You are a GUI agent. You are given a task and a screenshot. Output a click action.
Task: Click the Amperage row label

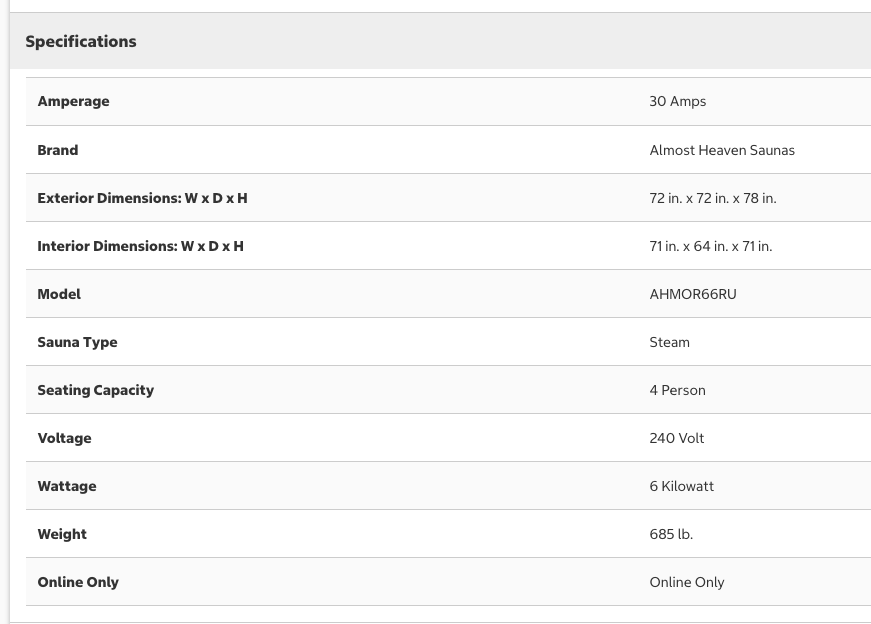(73, 101)
